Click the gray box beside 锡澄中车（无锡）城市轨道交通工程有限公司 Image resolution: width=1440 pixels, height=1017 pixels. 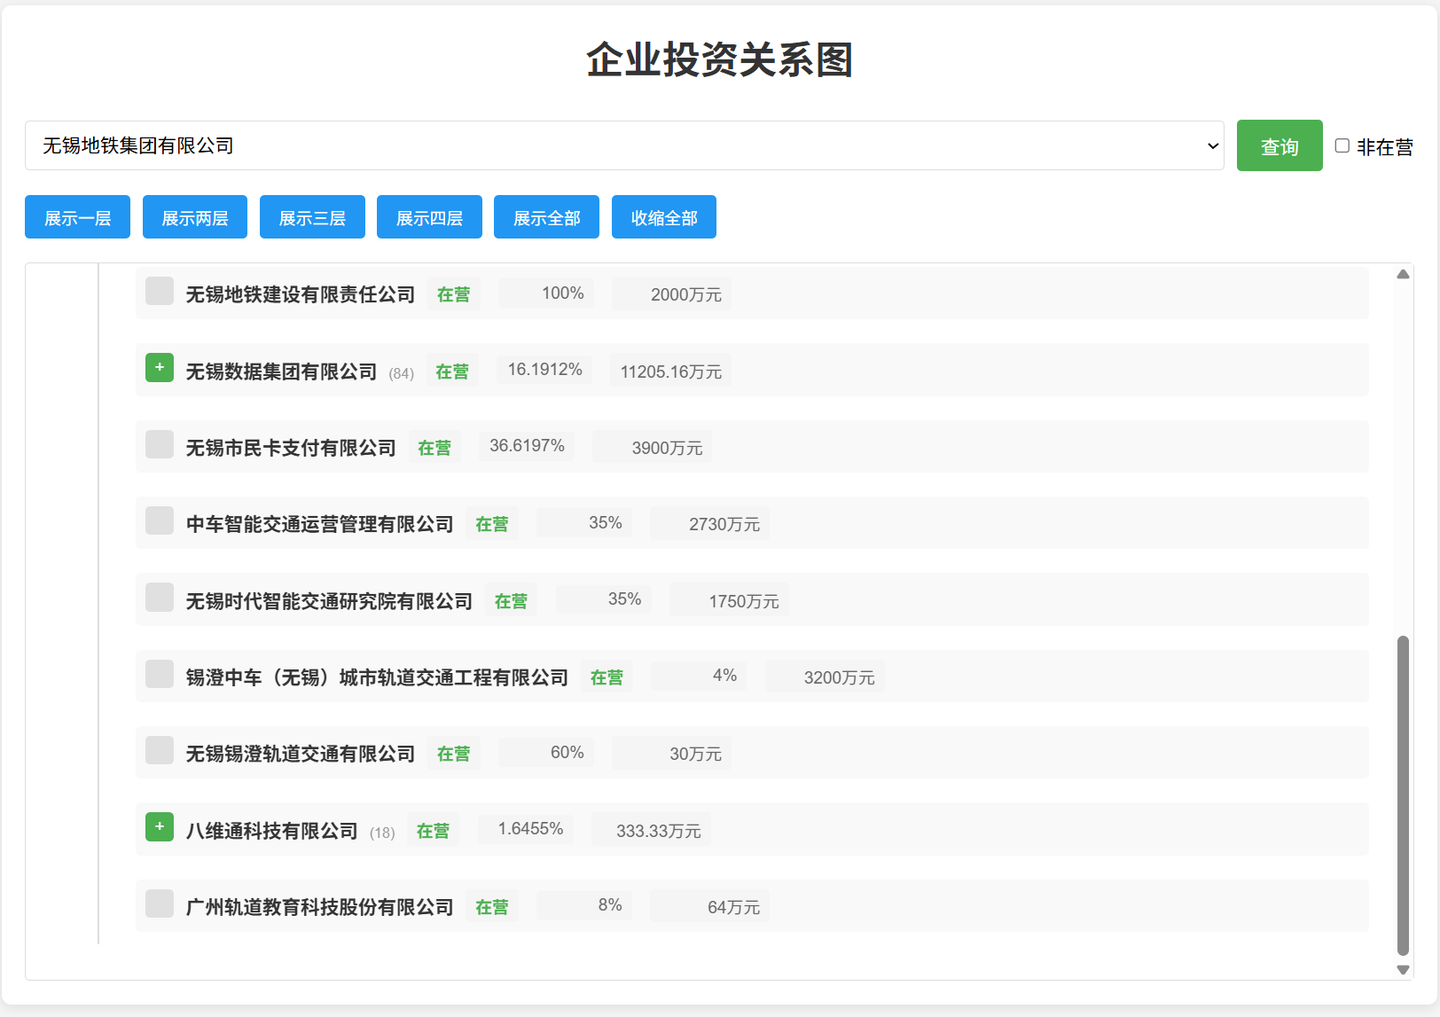(x=160, y=674)
